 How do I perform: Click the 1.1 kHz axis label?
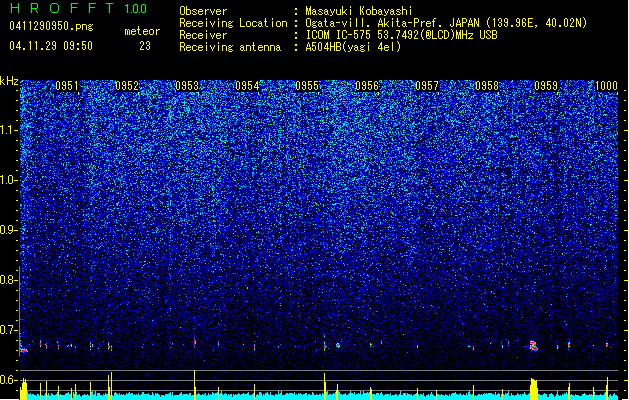pyautogui.click(x=9, y=130)
